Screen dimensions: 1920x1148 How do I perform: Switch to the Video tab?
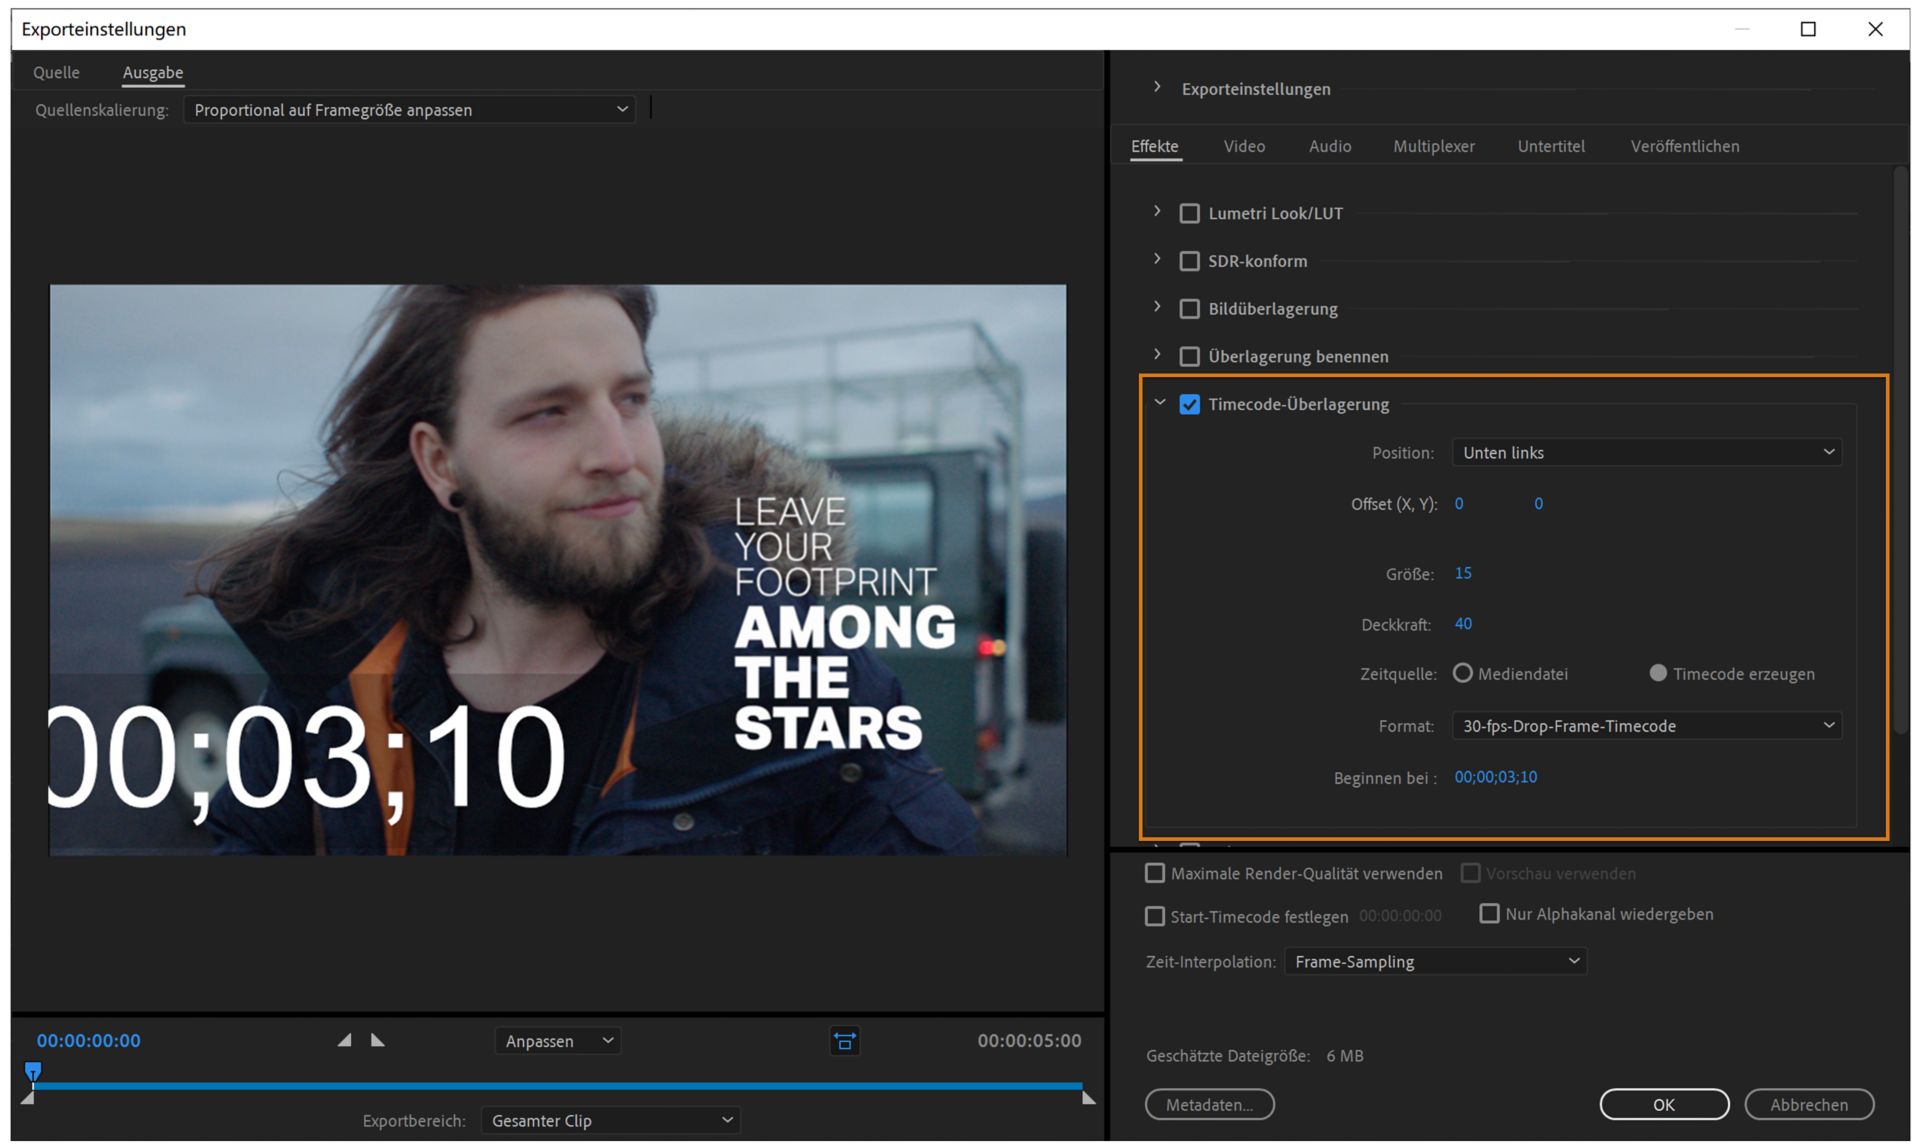pos(1244,146)
